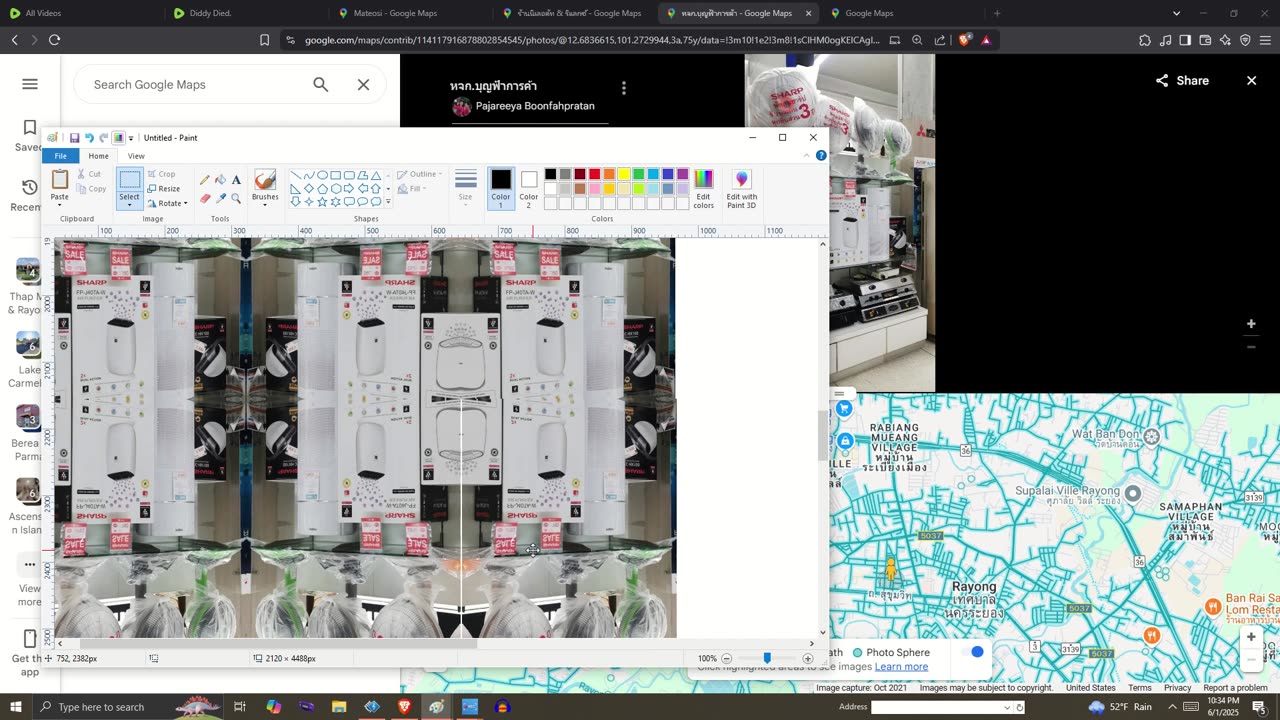Select the Color 2 white swatch box

pos(529,188)
